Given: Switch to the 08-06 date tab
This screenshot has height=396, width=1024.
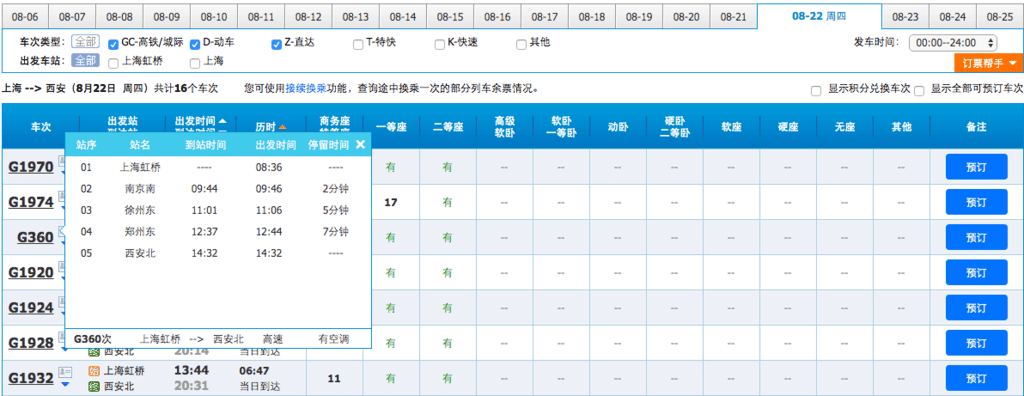Looking at the screenshot, I should pos(25,16).
